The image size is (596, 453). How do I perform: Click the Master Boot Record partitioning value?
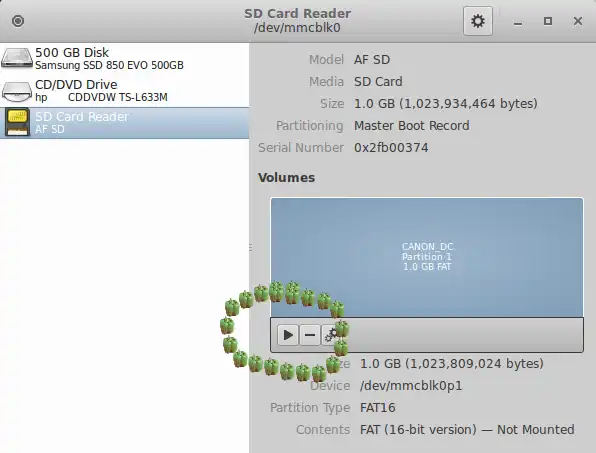(412, 126)
